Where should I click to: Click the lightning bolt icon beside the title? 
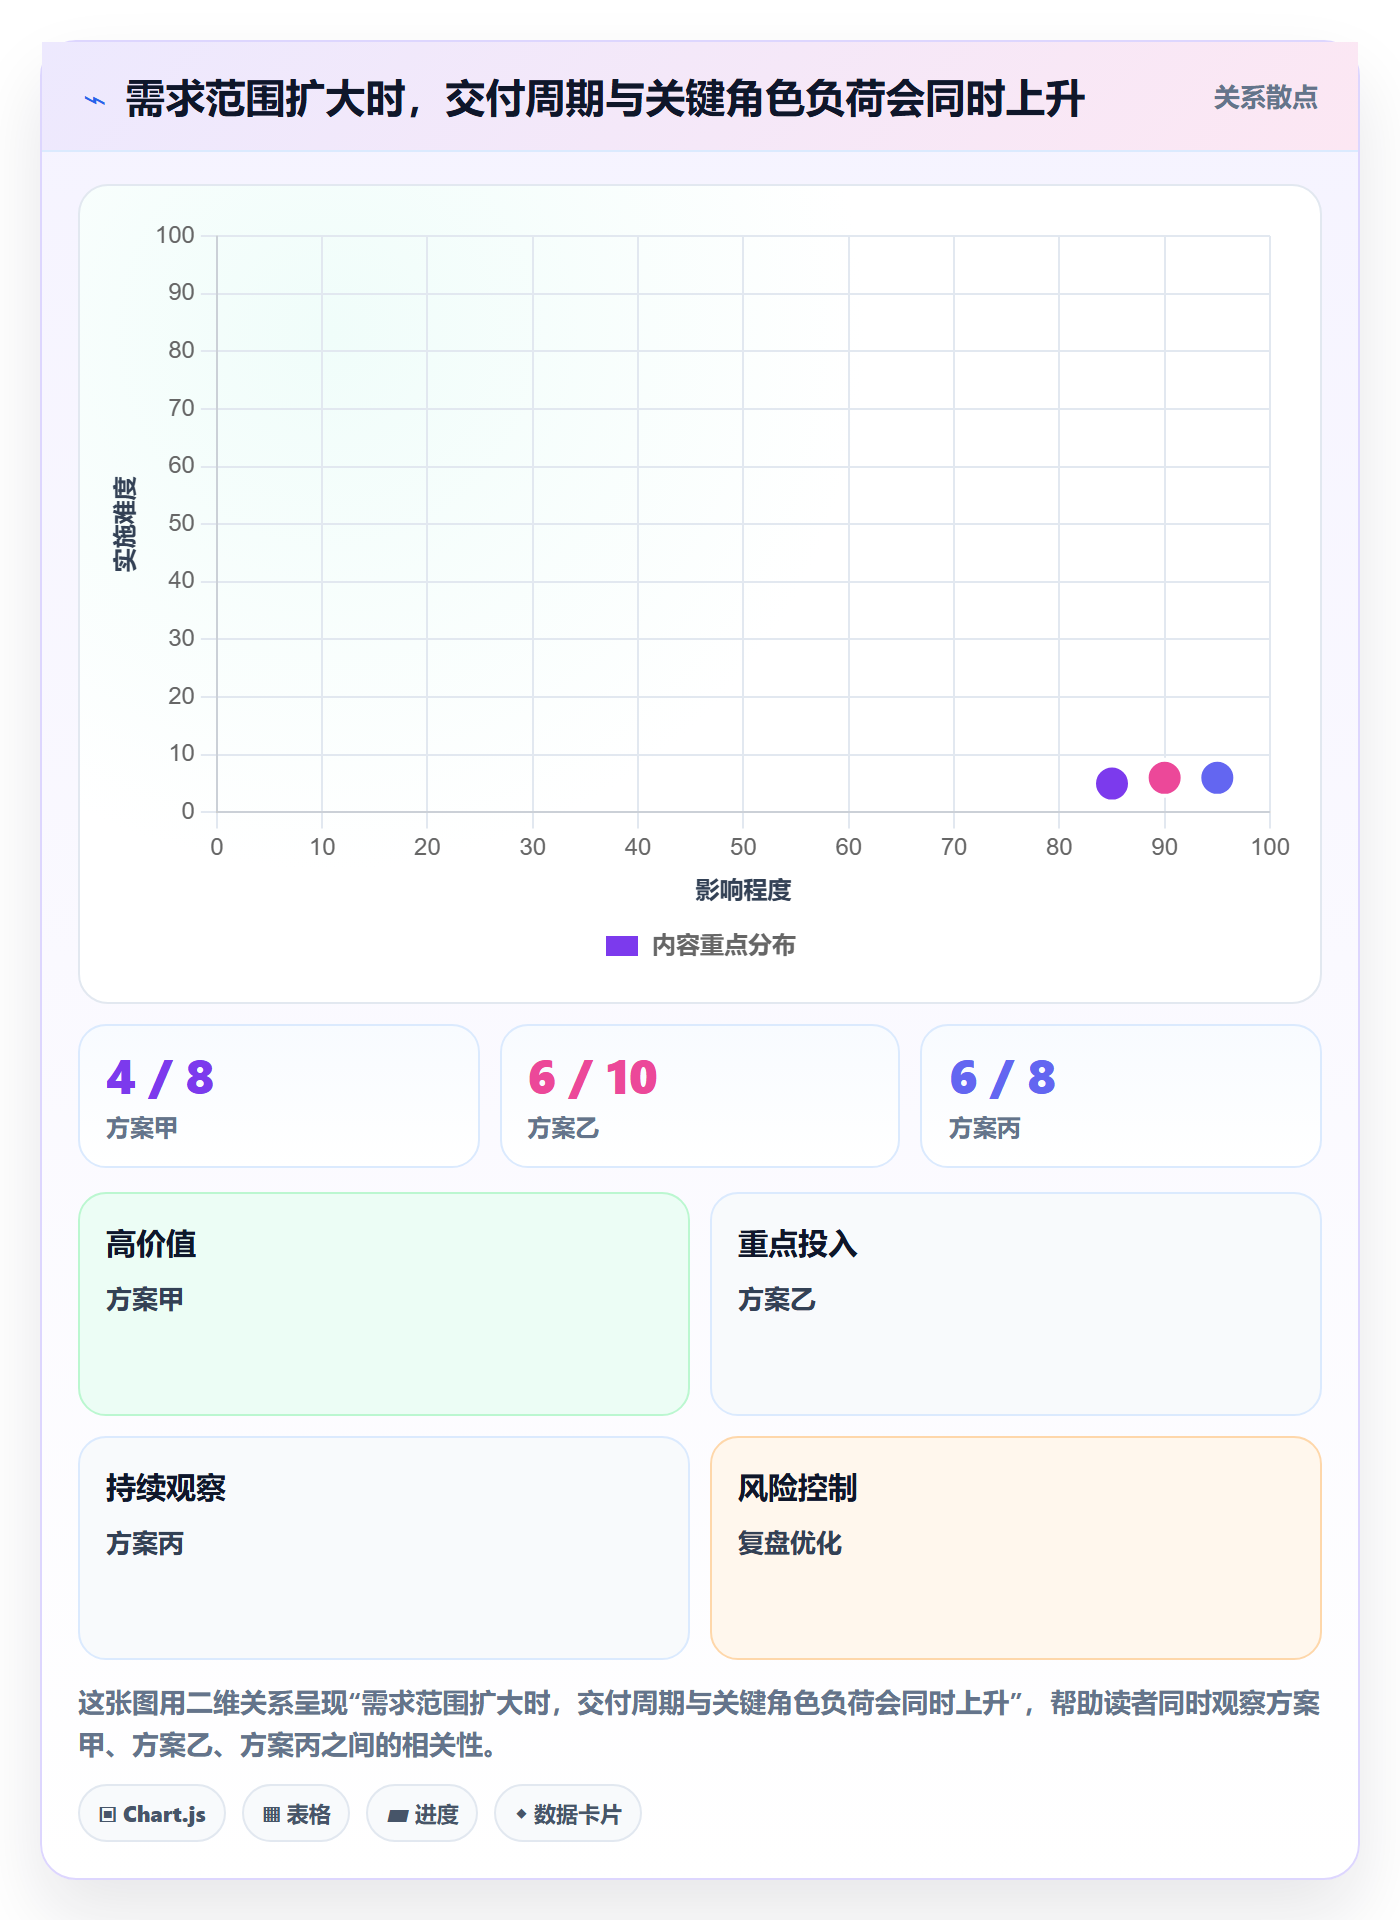pyautogui.click(x=95, y=100)
